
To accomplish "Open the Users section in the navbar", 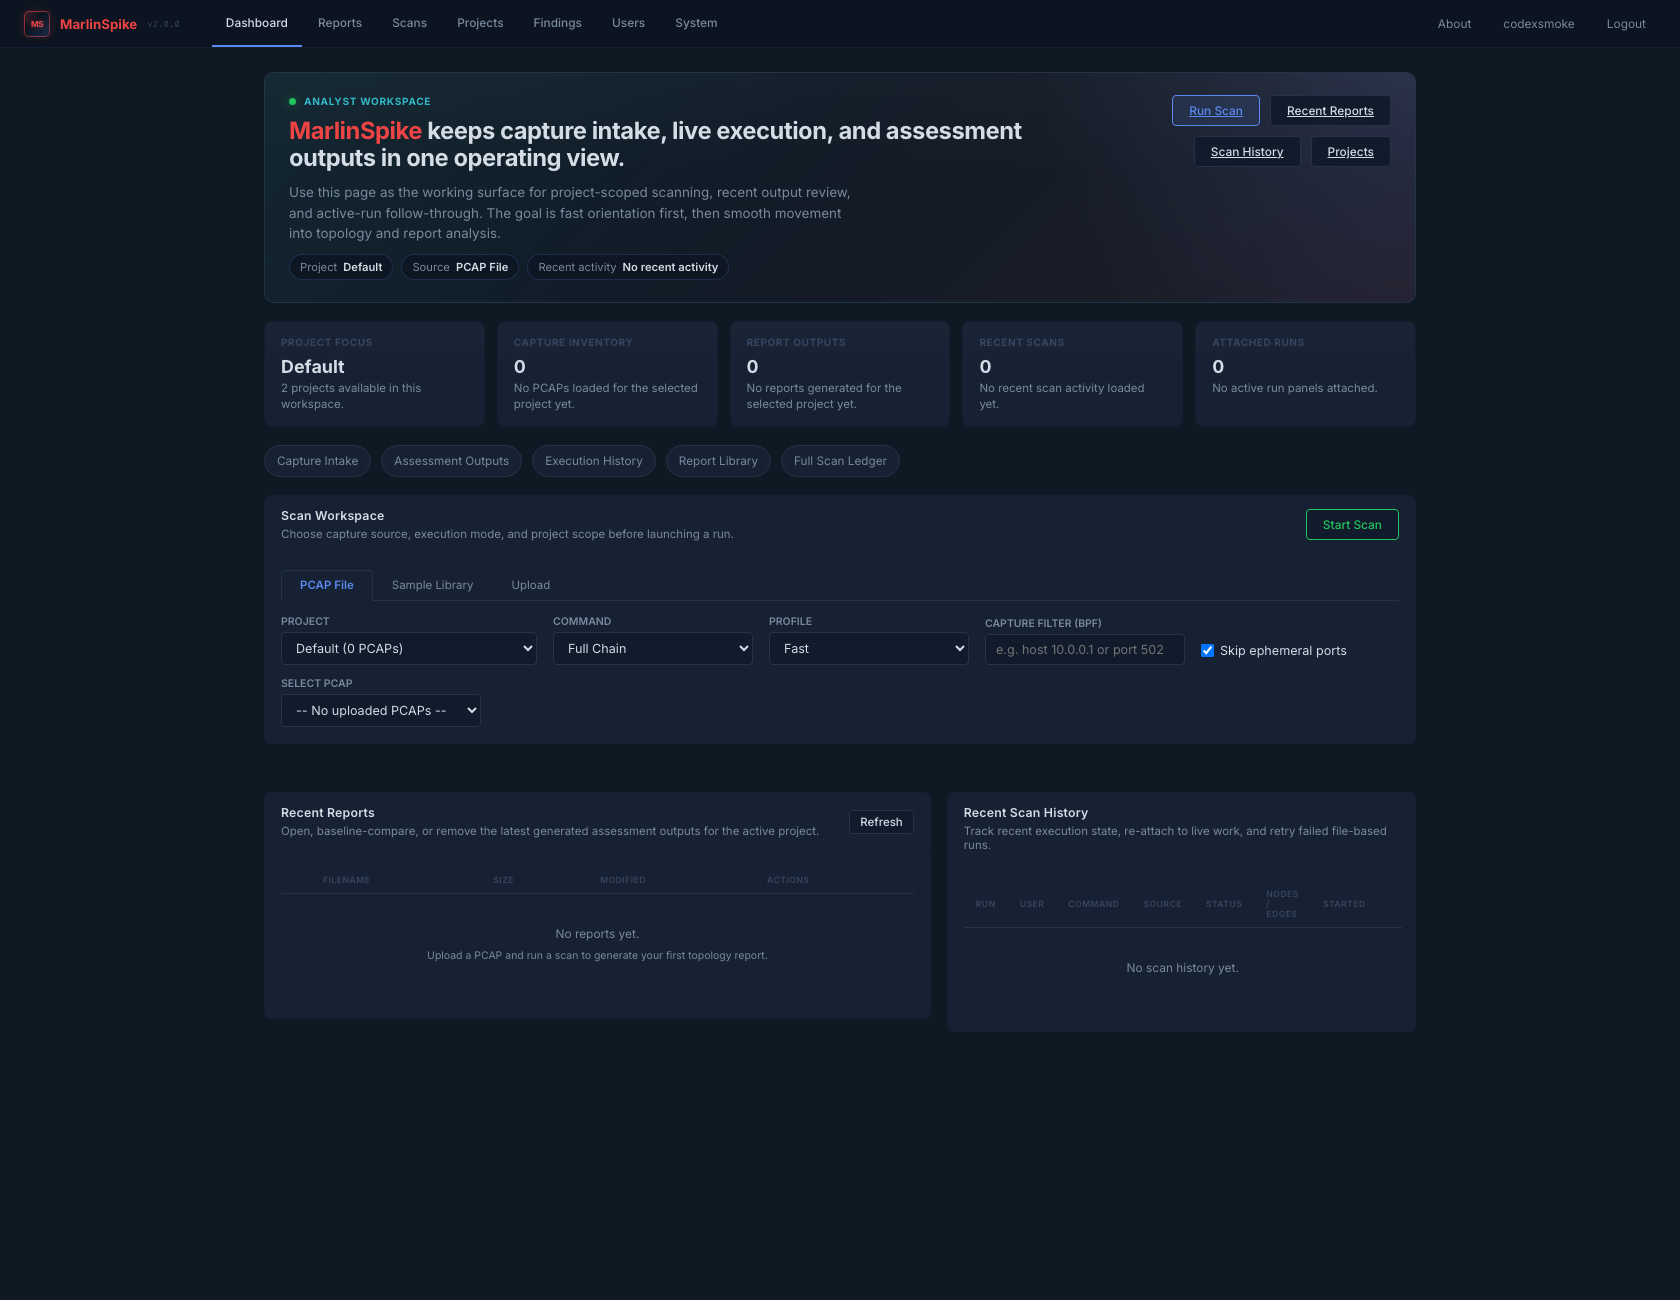I will pos(628,23).
